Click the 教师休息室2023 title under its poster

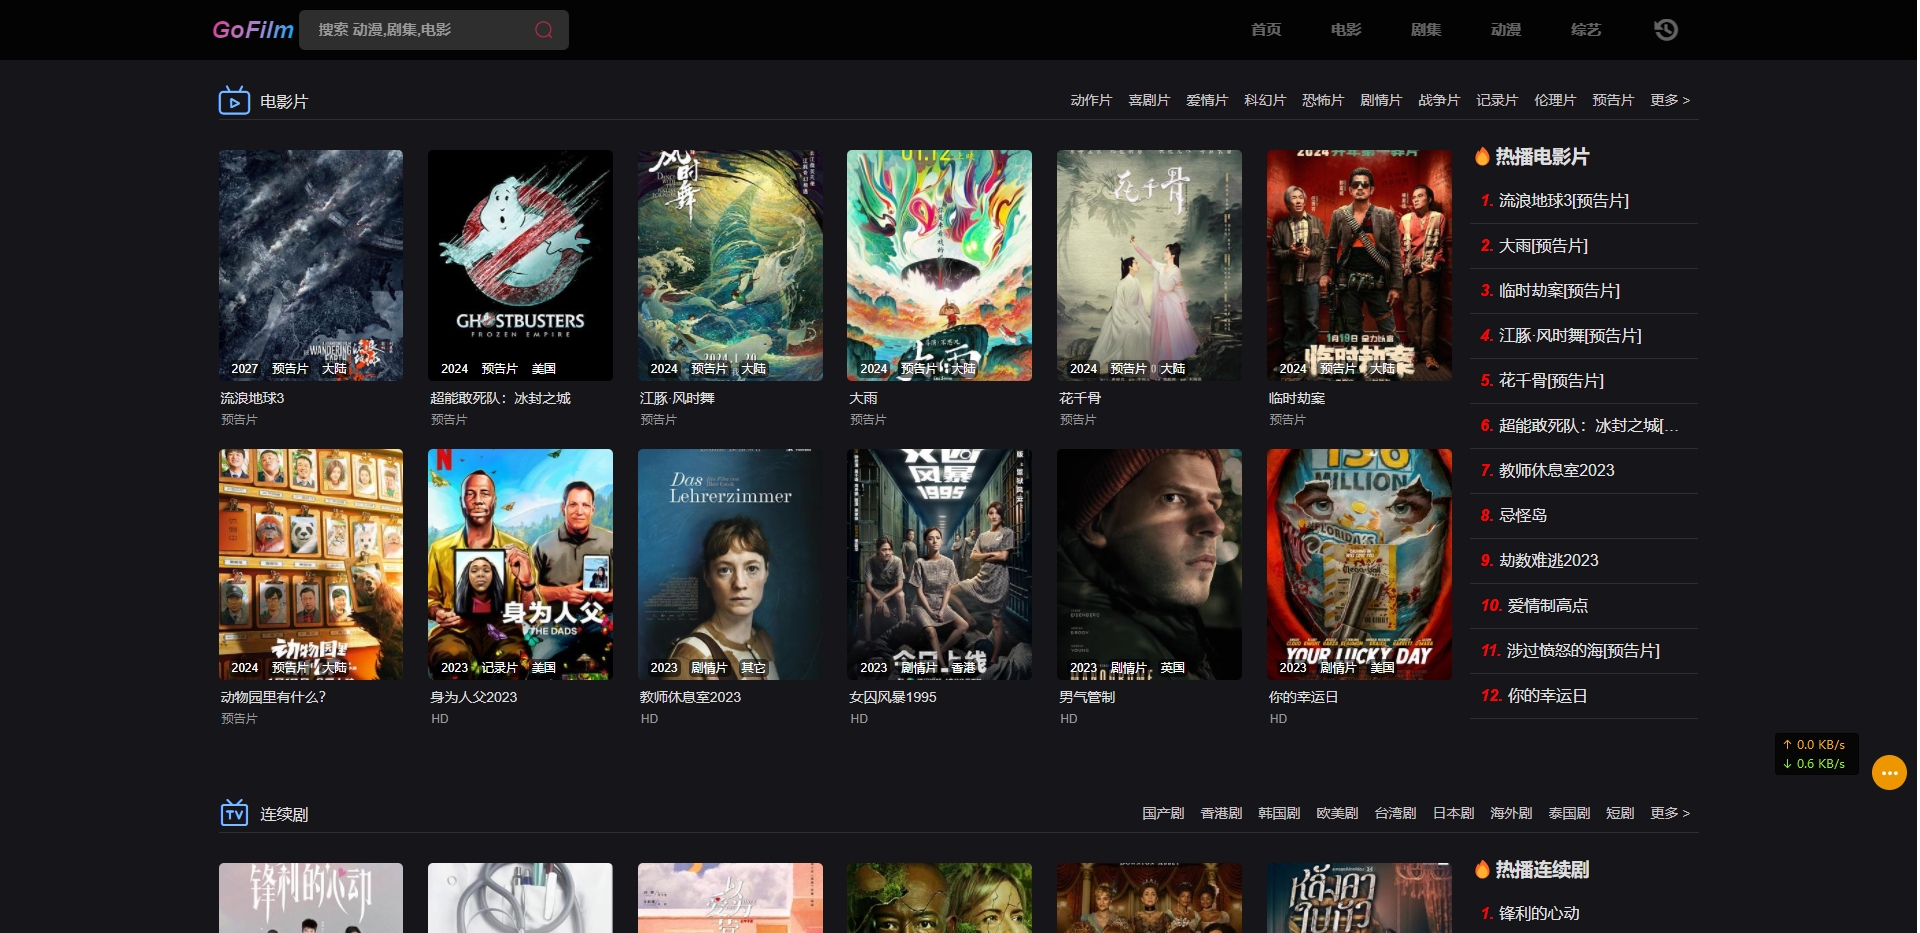(690, 697)
